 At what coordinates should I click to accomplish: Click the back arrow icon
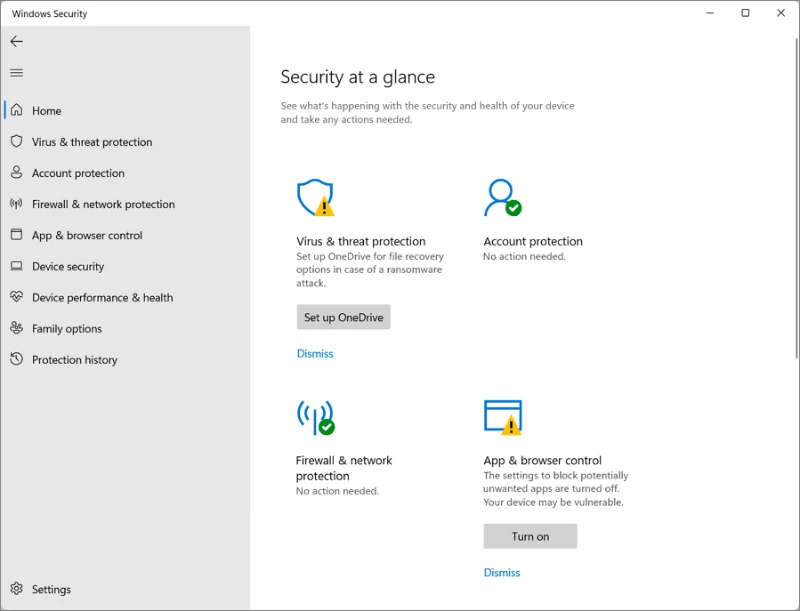coord(16,41)
